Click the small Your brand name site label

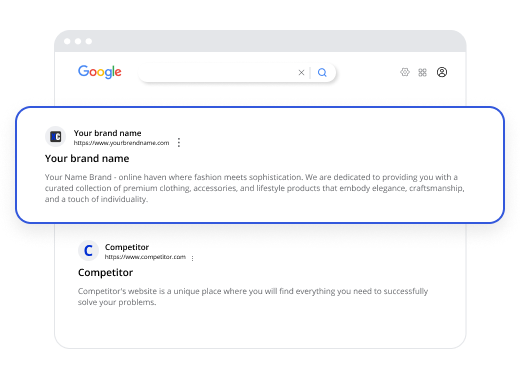[x=107, y=133]
